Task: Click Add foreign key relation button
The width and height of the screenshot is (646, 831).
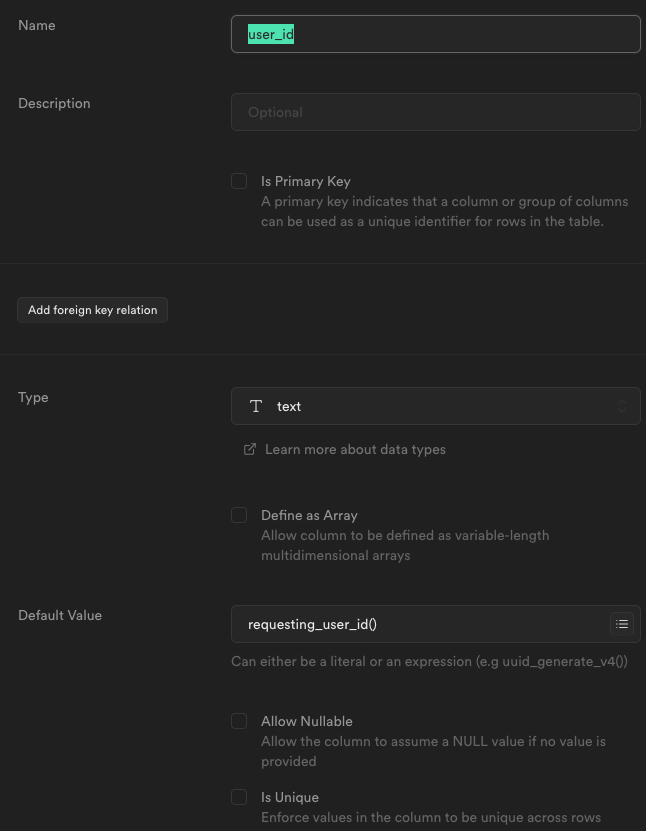Action: point(92,310)
